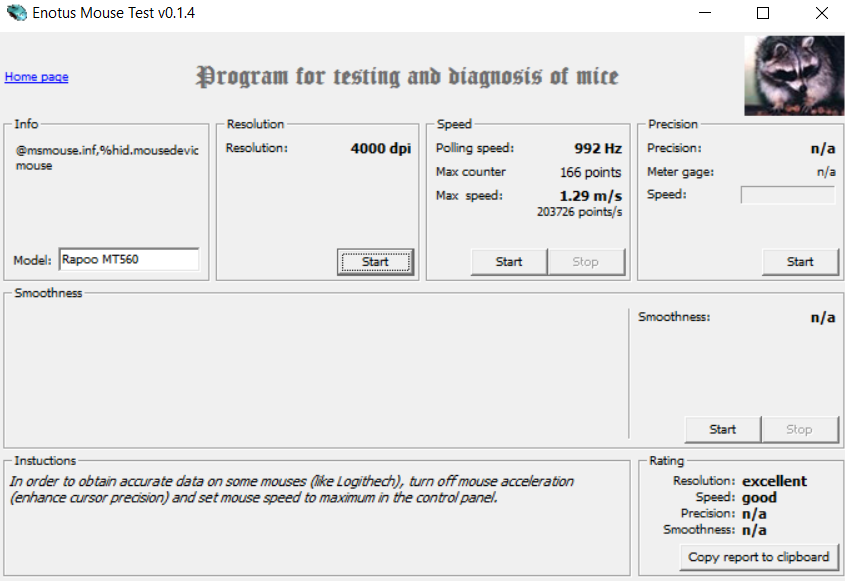This screenshot has width=845, height=581.
Task: Click the Model input field with Rapoo MT560
Action: coord(129,260)
